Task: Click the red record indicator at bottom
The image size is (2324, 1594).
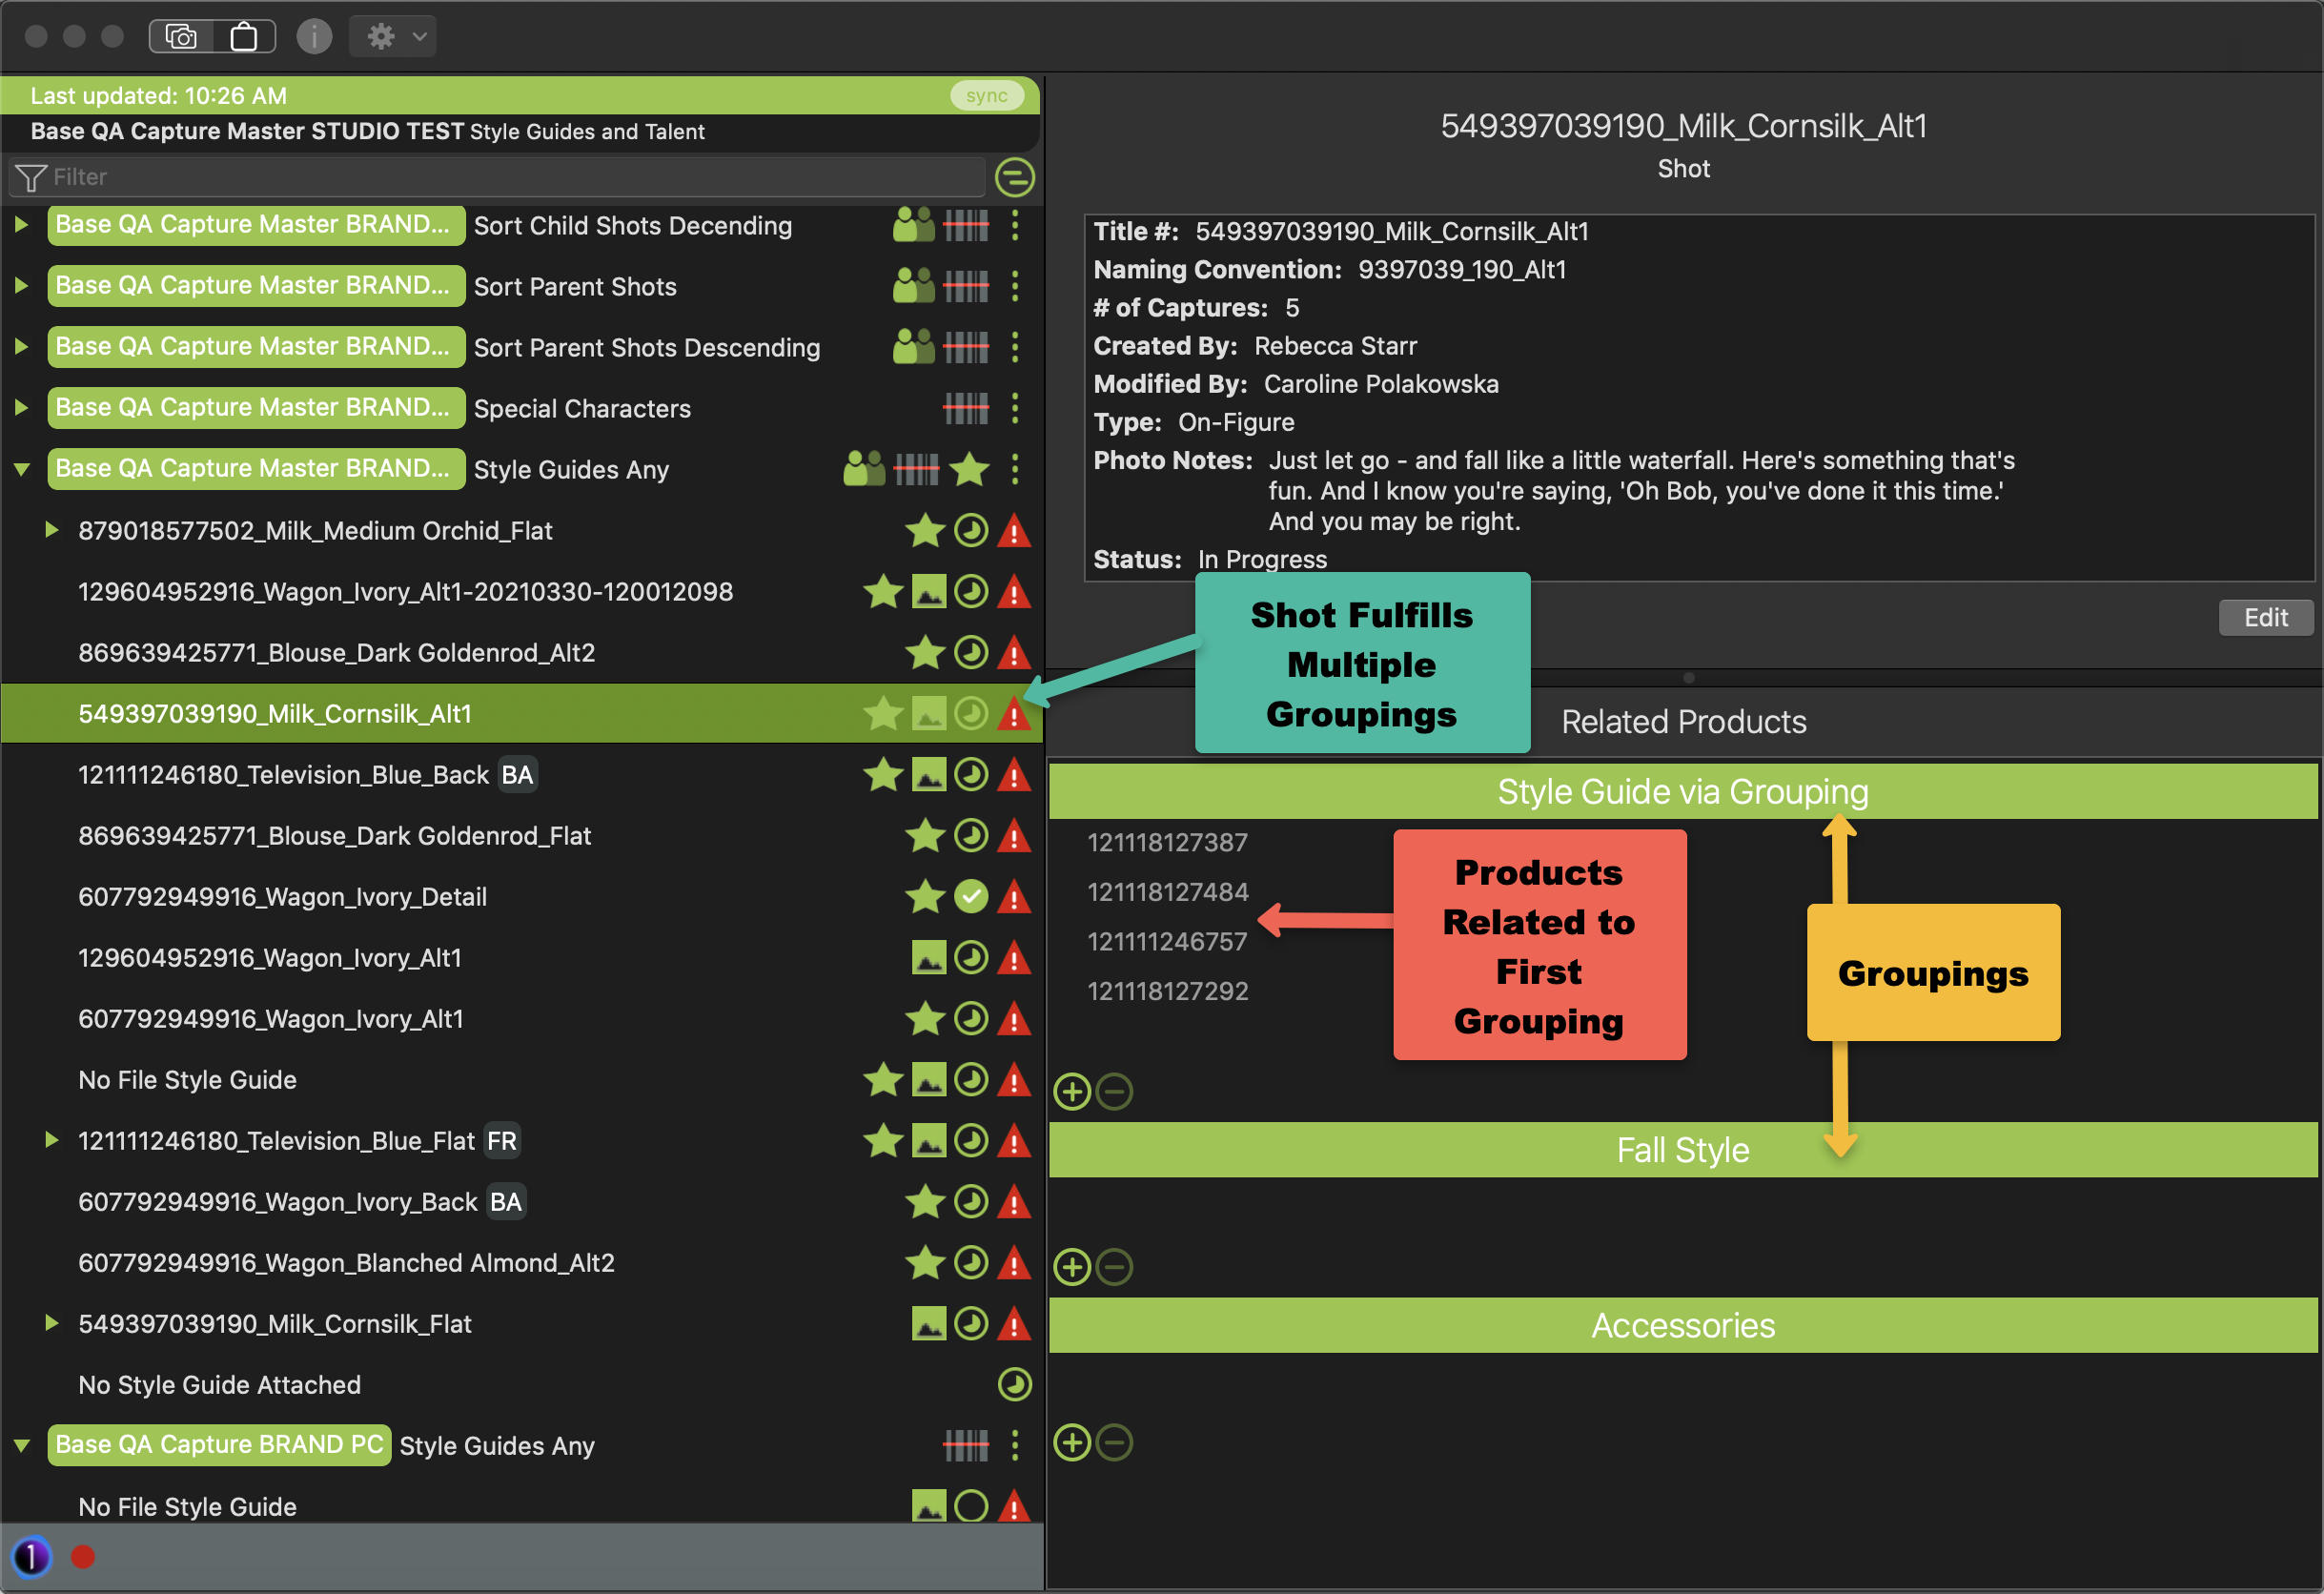Action: (83, 1557)
